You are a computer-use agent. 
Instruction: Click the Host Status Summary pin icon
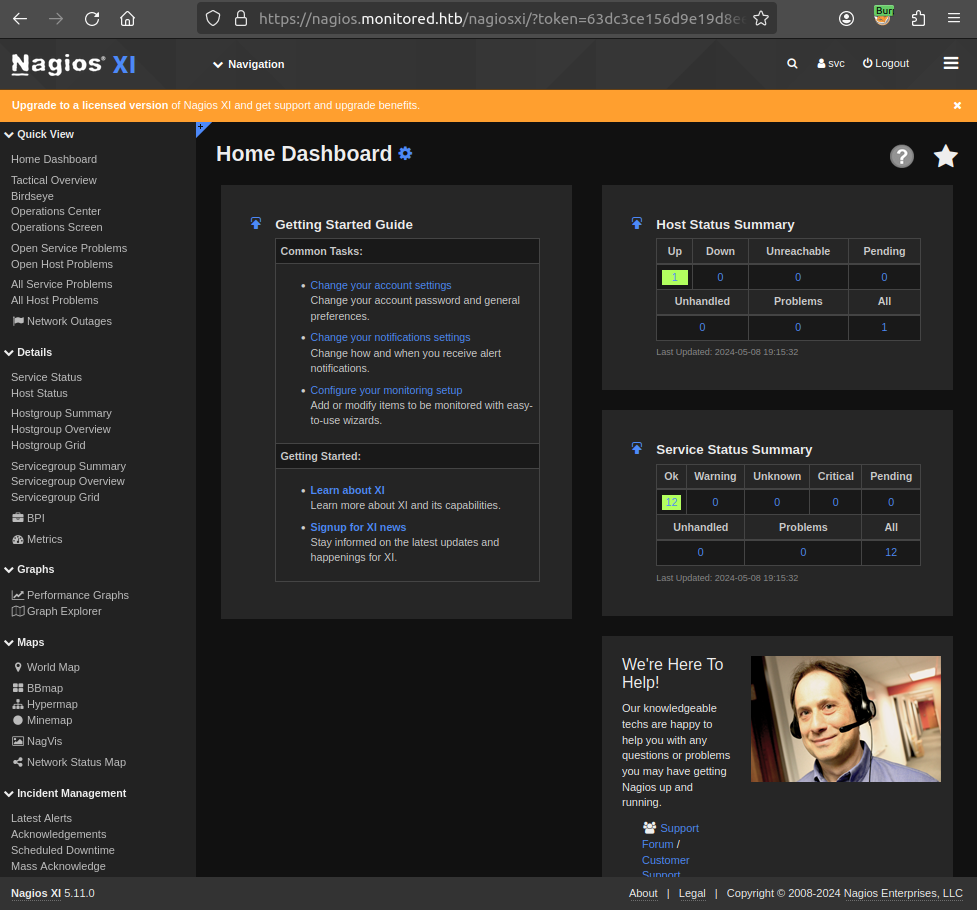click(x=637, y=224)
